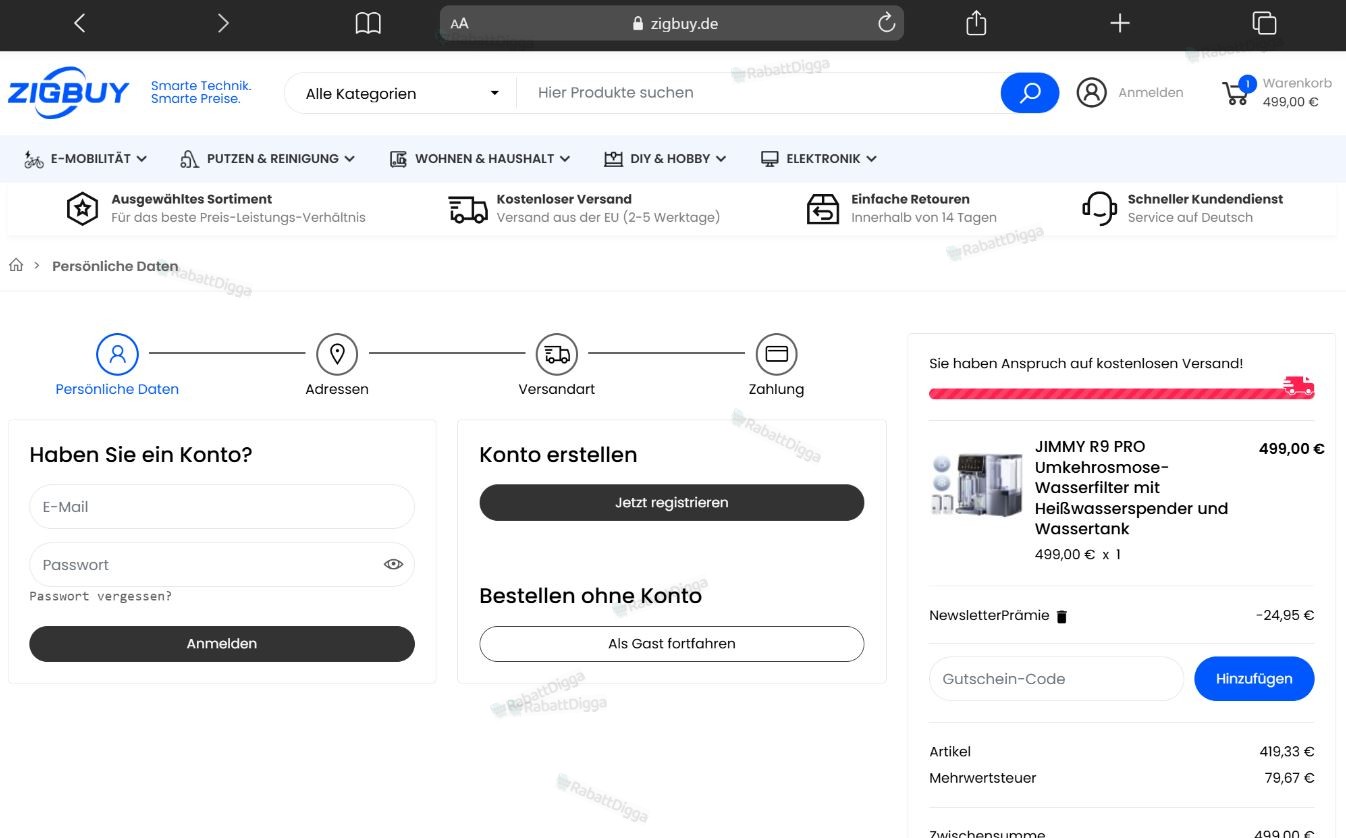Viewport: 1346px width, 838px height.
Task: Click the dark Anmelden login button
Action: 222,644
